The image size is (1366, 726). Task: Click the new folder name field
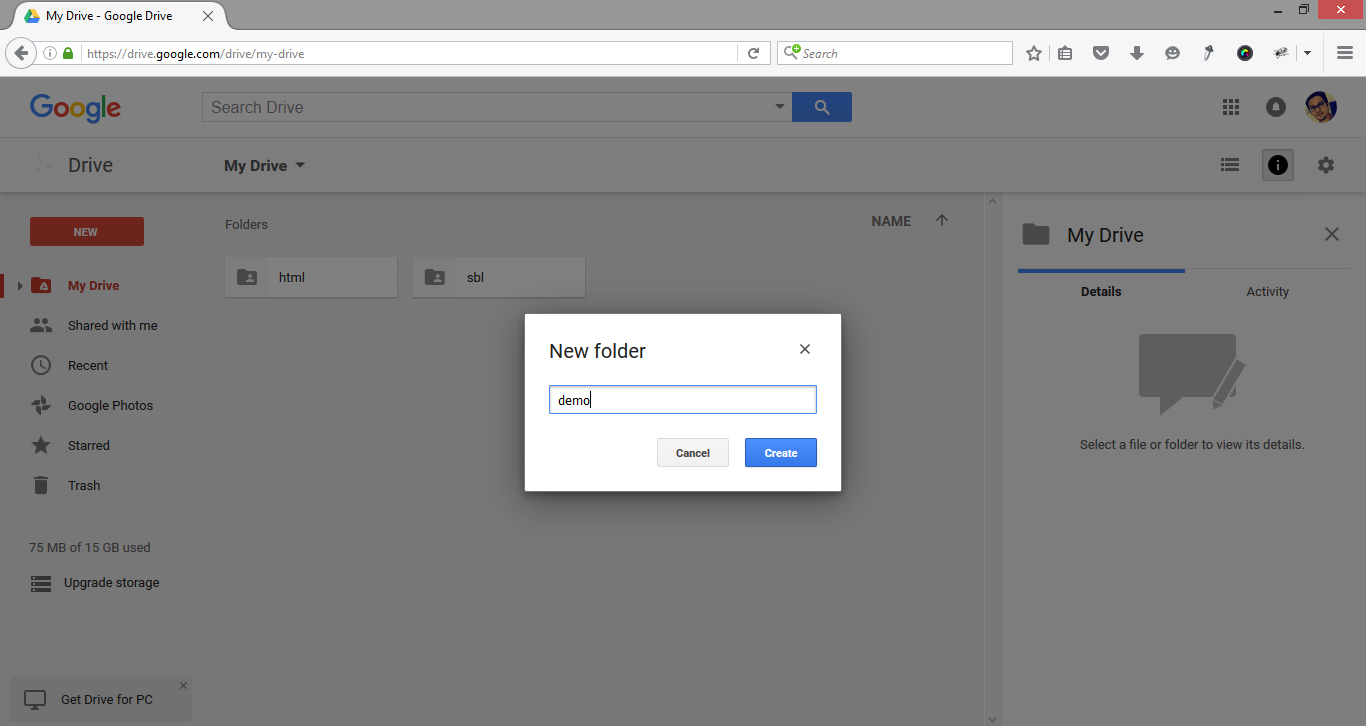coord(683,399)
